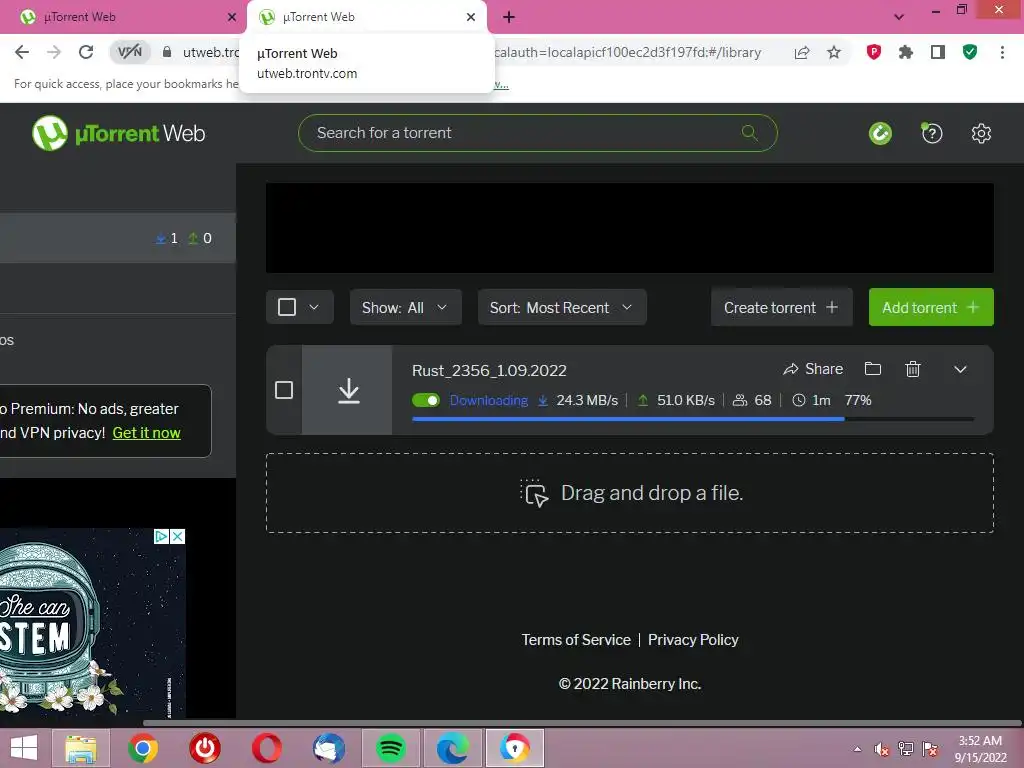This screenshot has width=1024, height=768.
Task: Go back in the browser
Action: point(22,52)
